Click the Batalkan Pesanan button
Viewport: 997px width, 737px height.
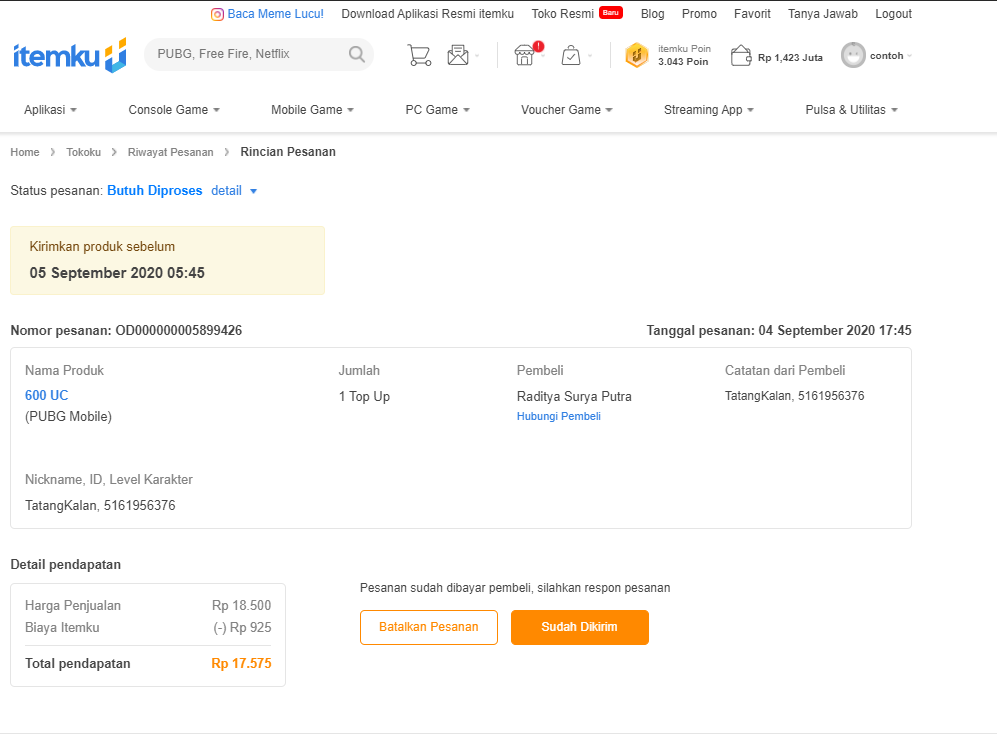(428, 627)
